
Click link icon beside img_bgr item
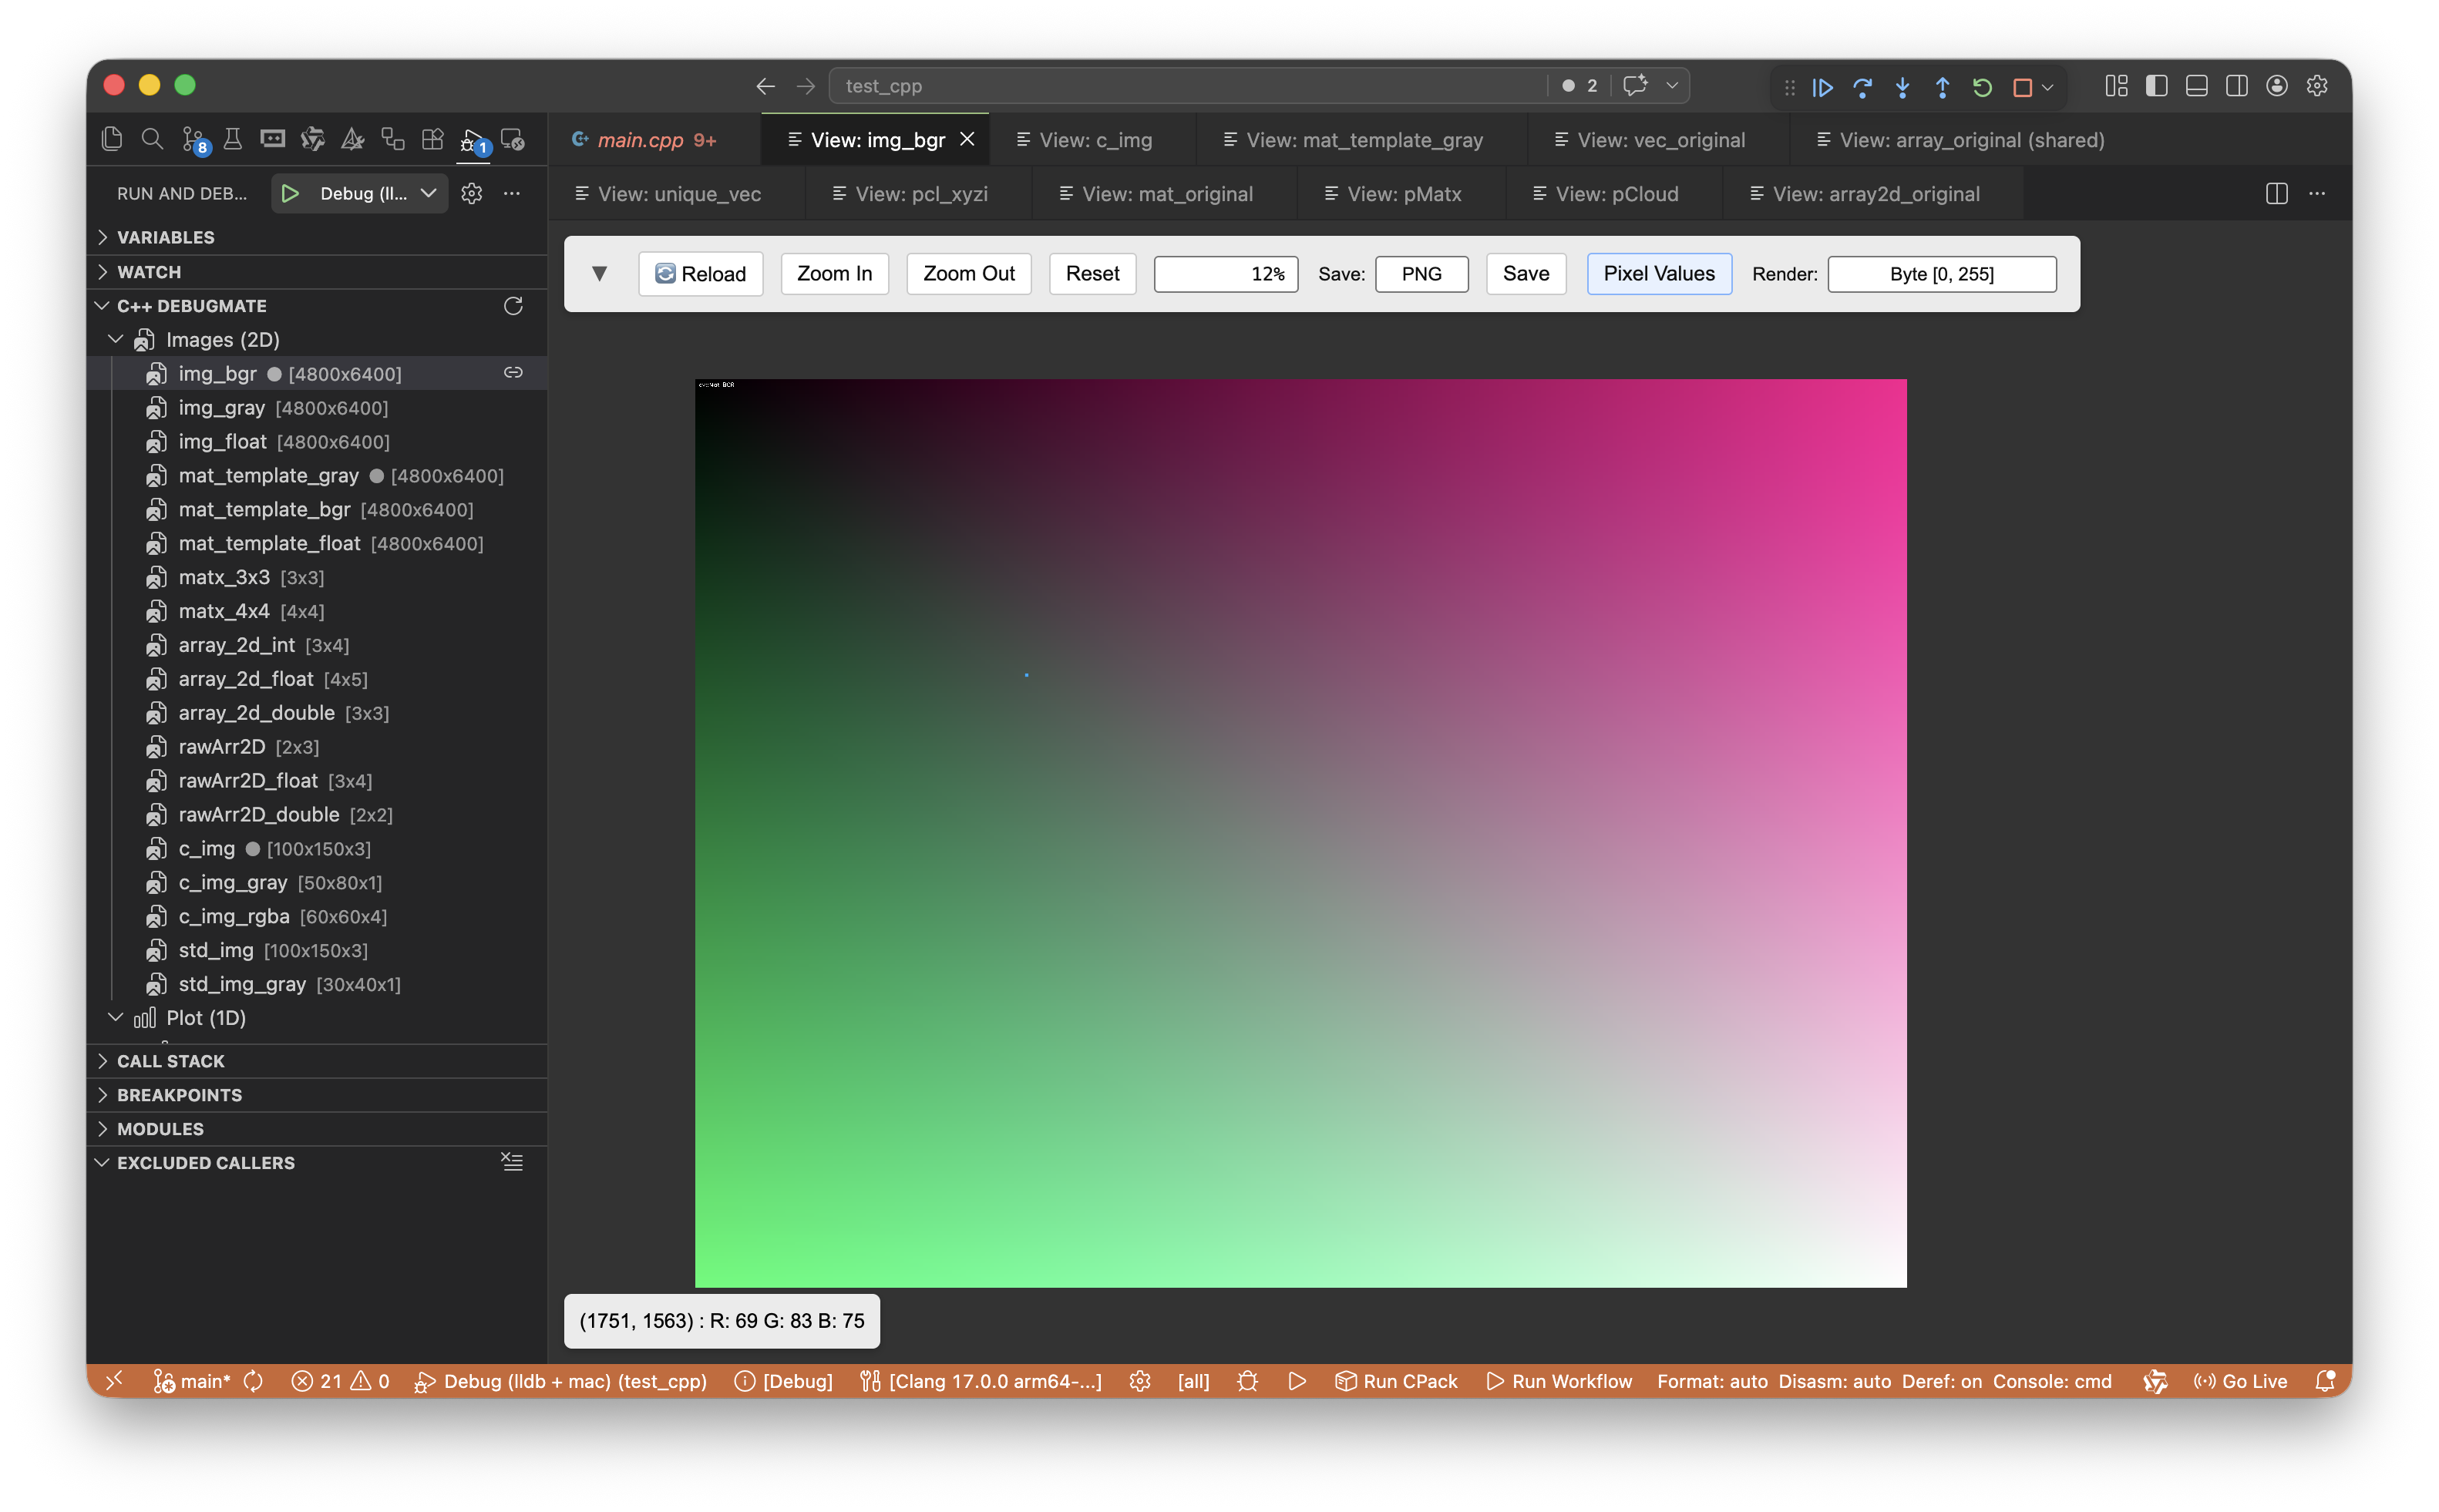click(x=513, y=373)
